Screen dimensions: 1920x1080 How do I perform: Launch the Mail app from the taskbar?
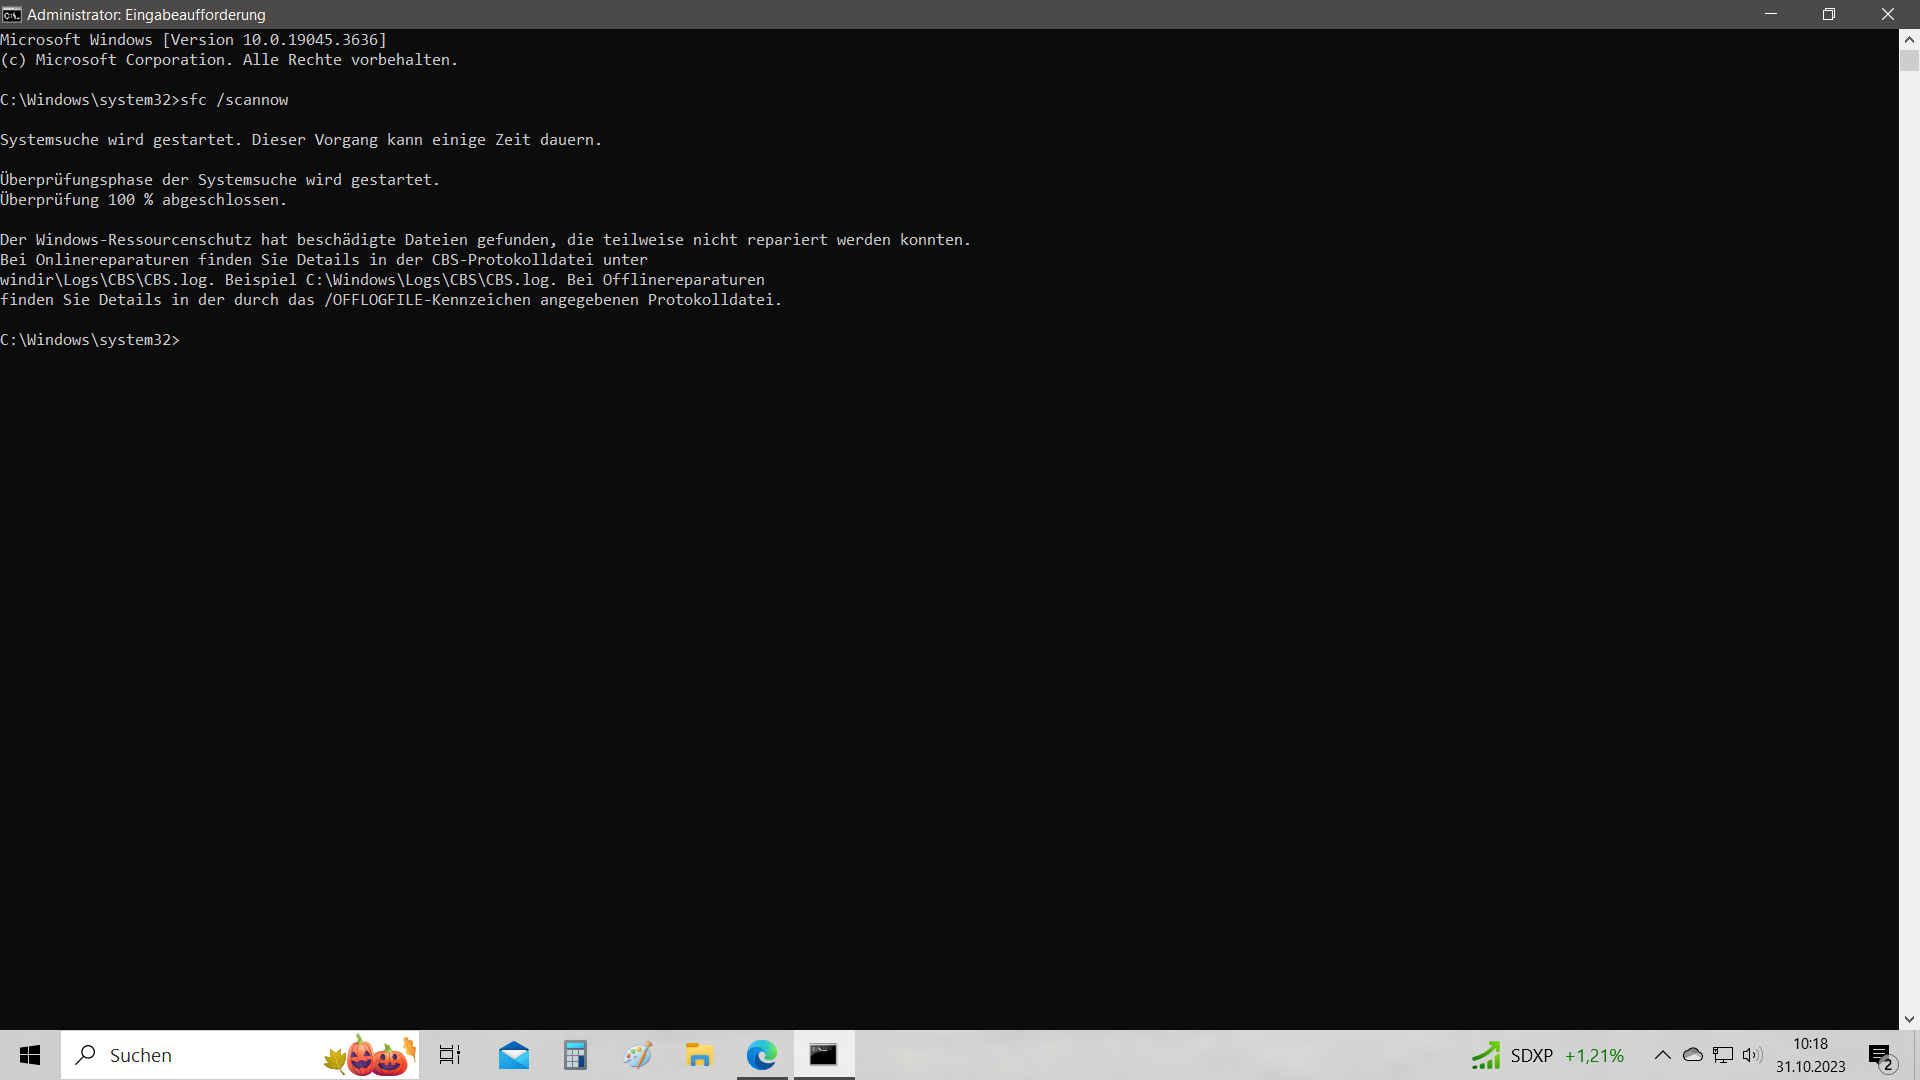pyautogui.click(x=514, y=1055)
